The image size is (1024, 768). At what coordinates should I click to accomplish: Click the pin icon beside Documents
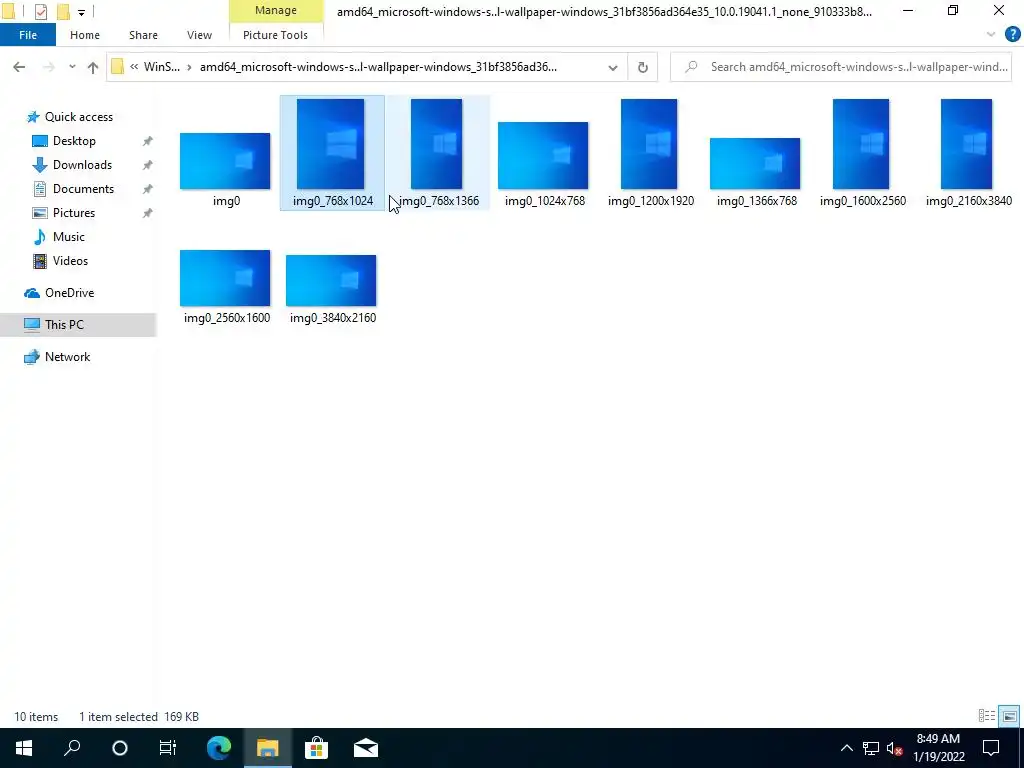click(x=148, y=189)
